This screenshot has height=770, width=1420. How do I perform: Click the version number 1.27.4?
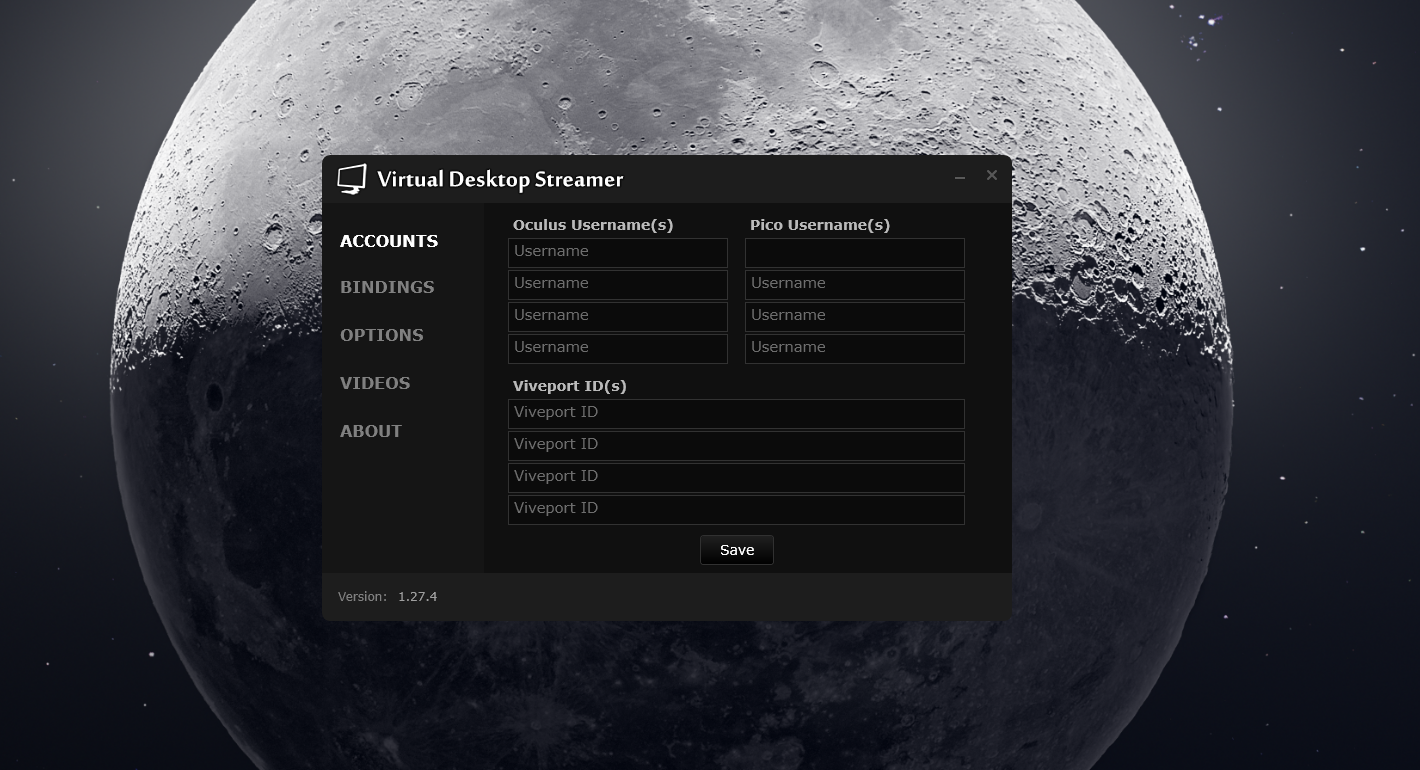pyautogui.click(x=418, y=596)
